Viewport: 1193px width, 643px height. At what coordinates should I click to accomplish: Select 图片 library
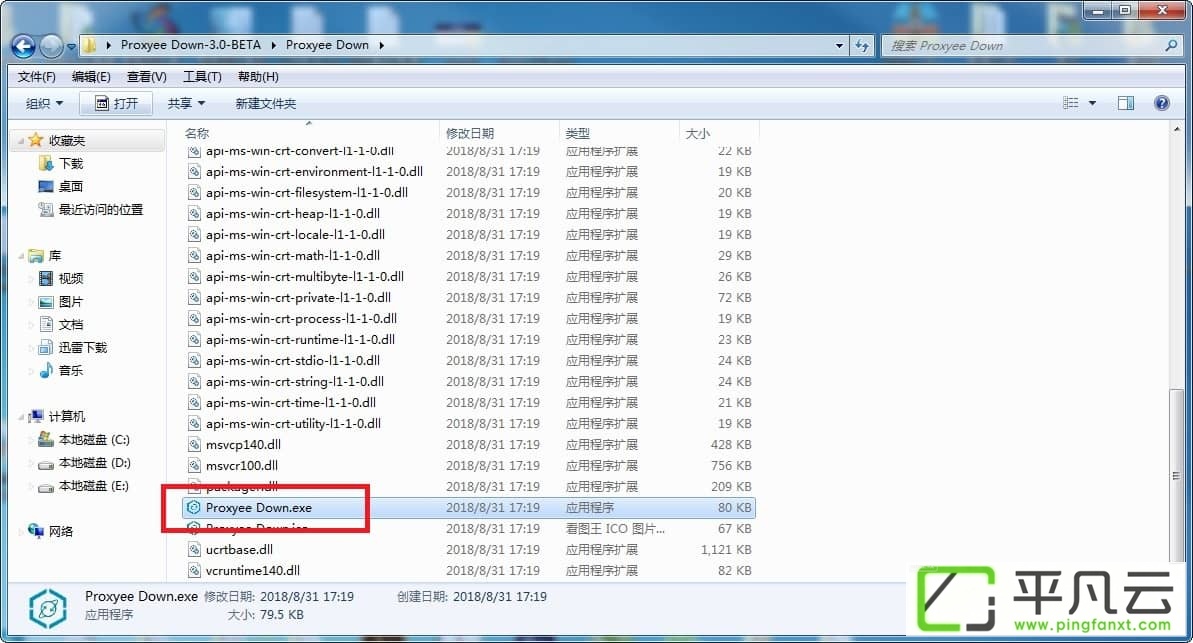coord(71,301)
